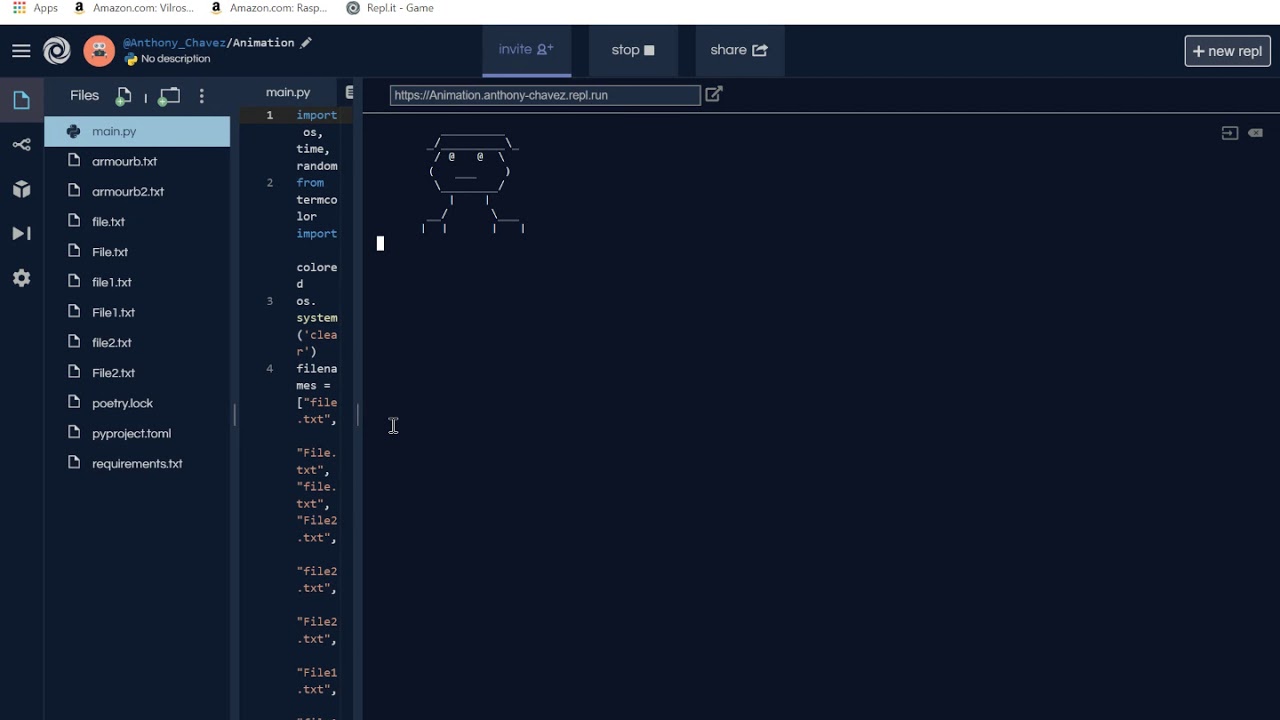
Task: Open main.py in file tree
Action: click(137, 131)
